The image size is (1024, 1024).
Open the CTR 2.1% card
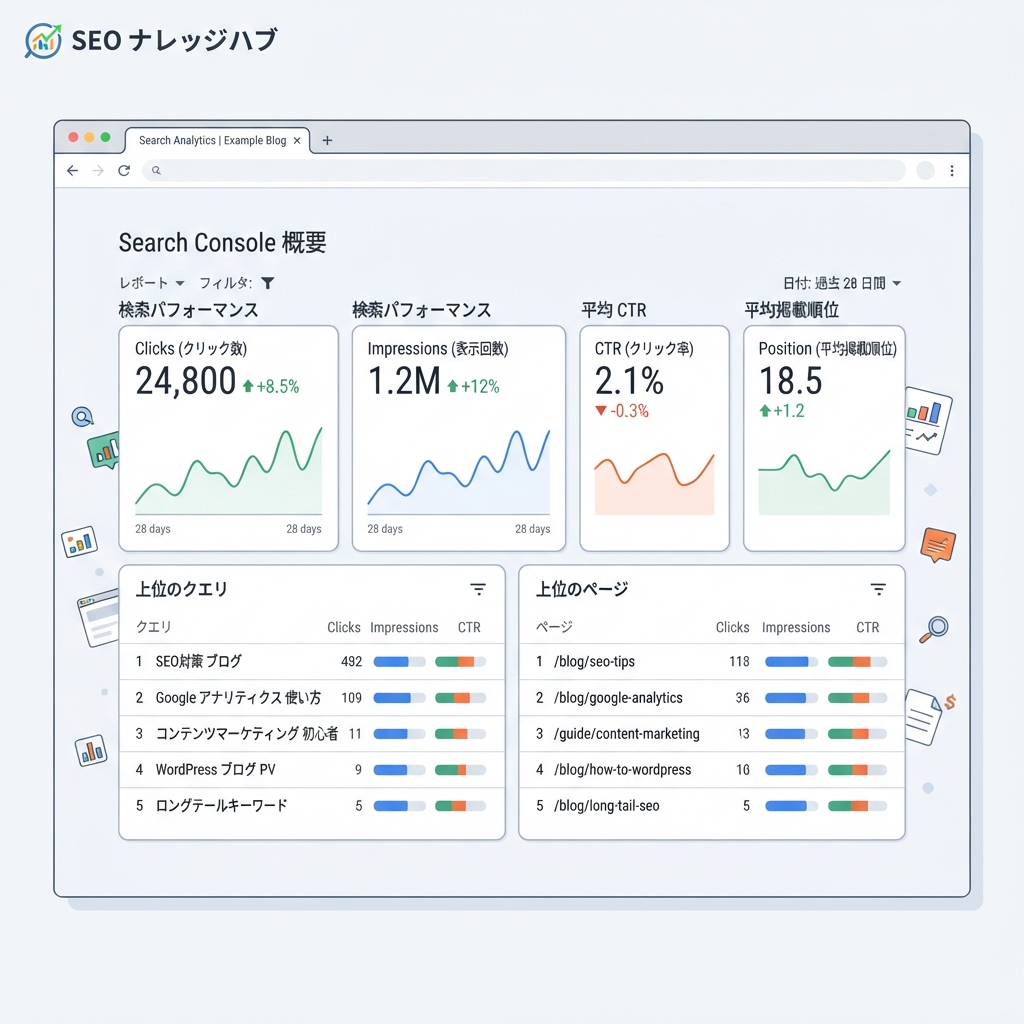[x=654, y=438]
